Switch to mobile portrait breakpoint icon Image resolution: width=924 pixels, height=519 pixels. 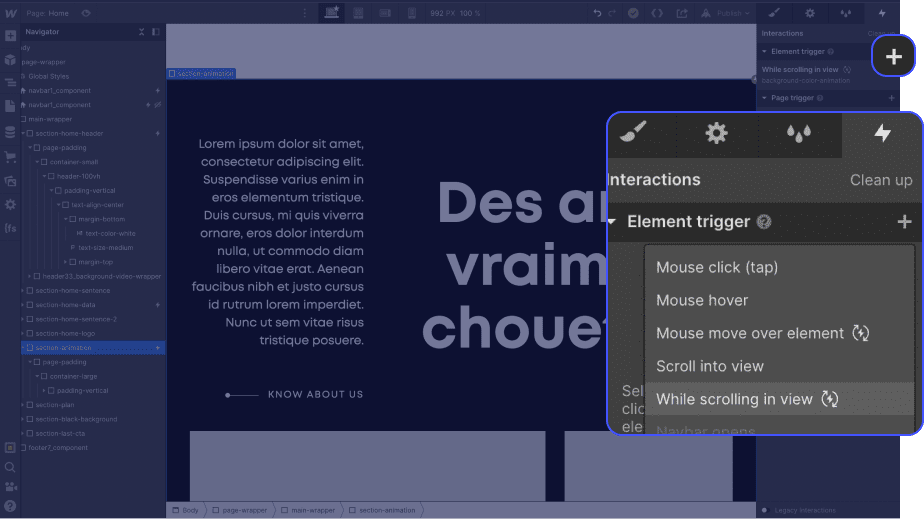pos(411,13)
